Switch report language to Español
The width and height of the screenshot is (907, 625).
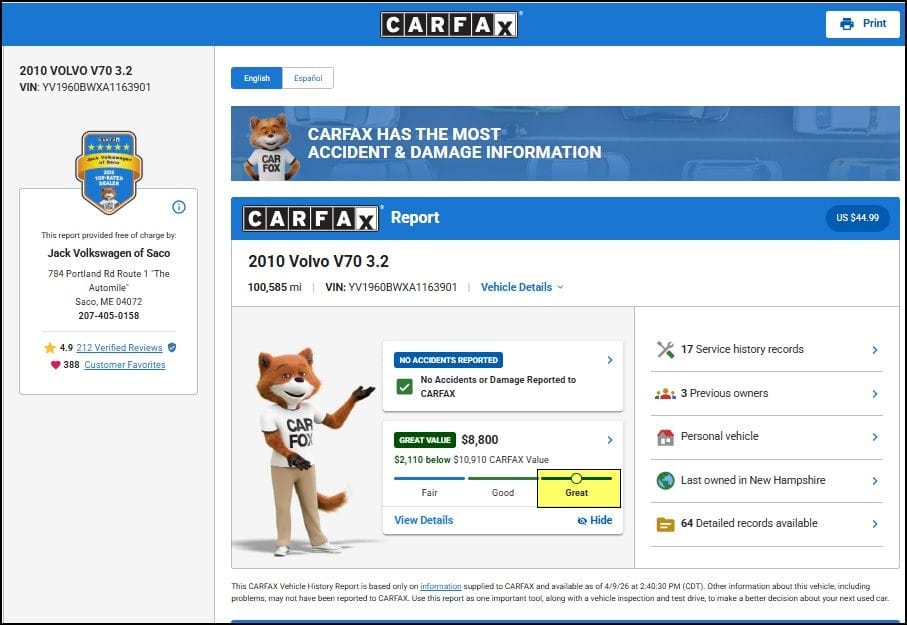308,78
